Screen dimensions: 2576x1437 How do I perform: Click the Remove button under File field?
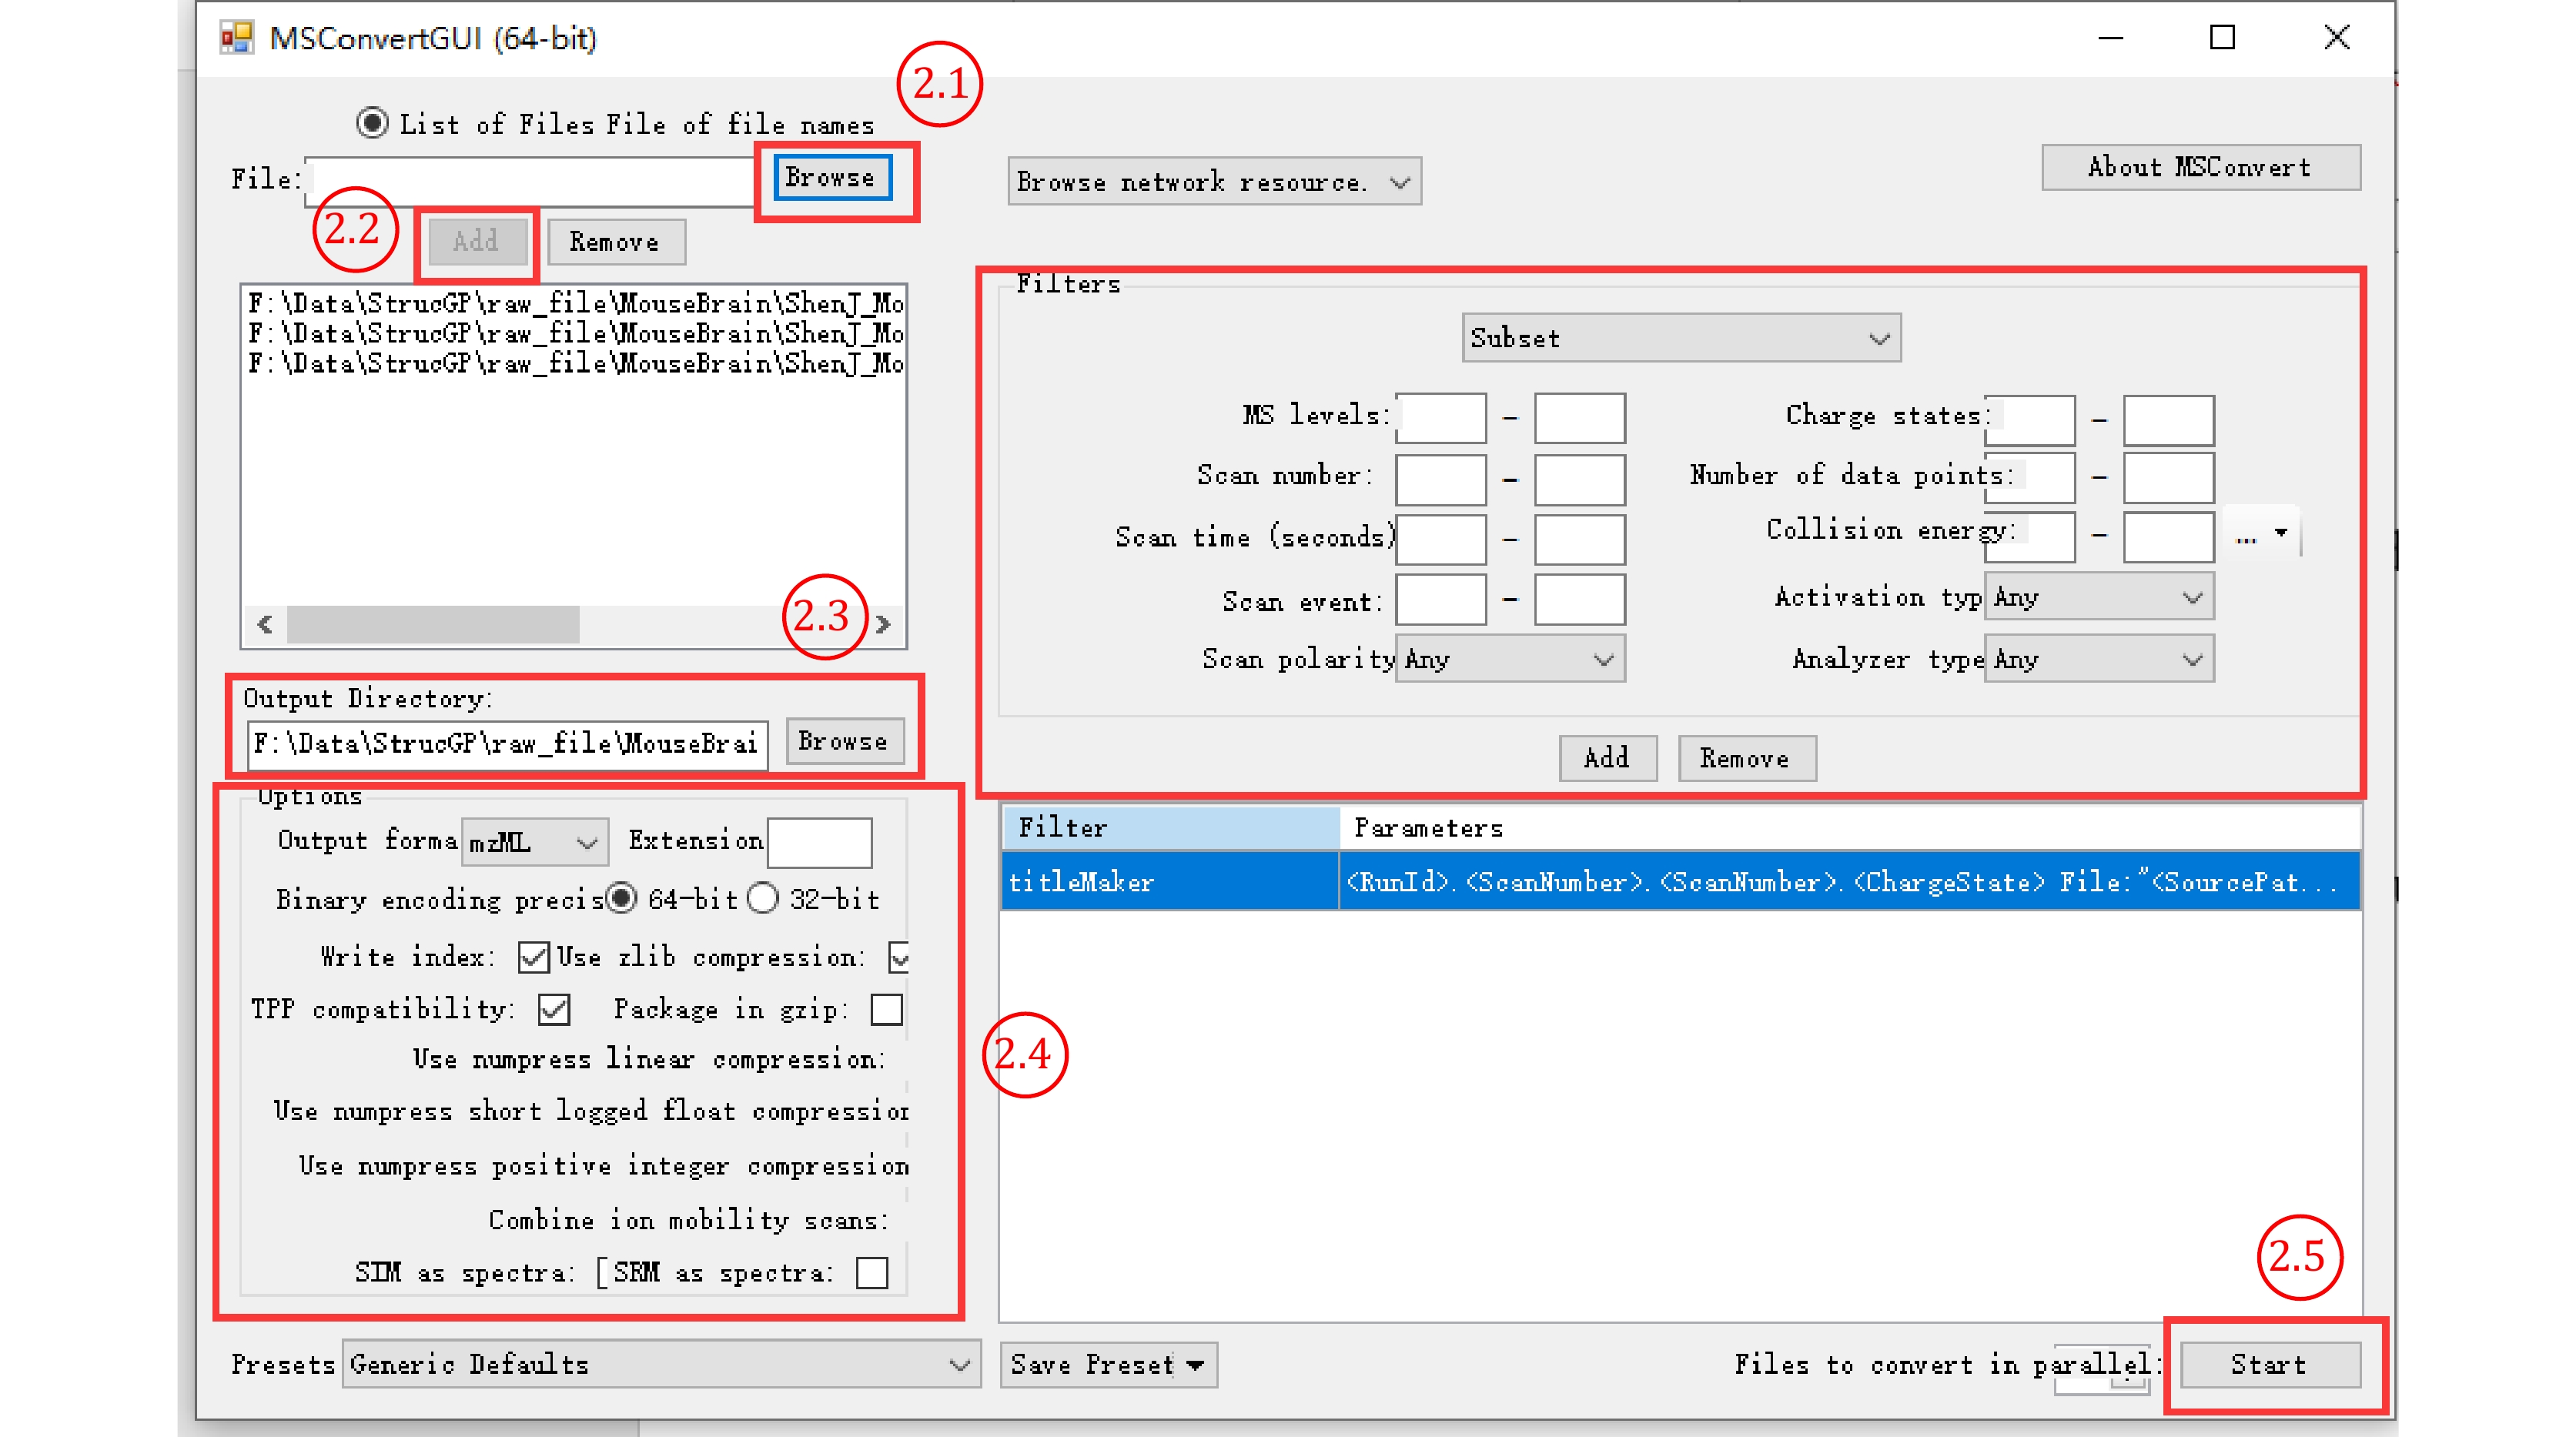[616, 242]
